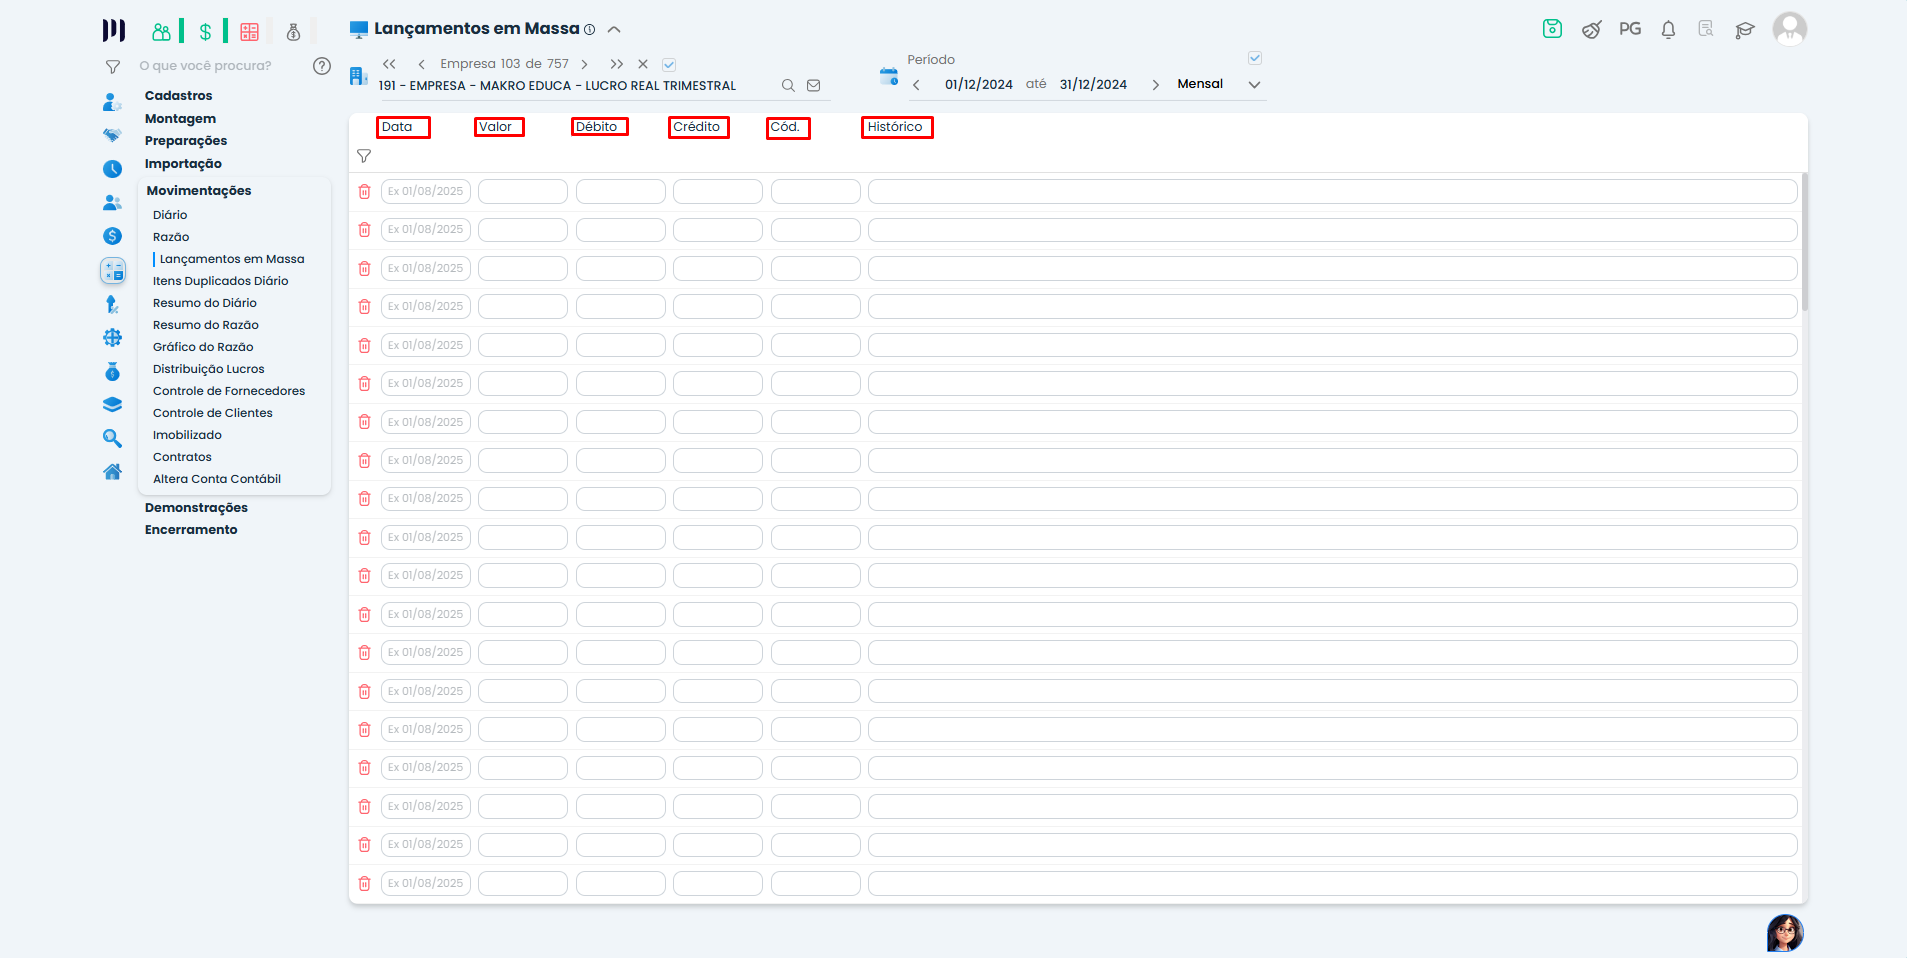Click the cleaning brush icon in header
1907x958 pixels.
[x=1591, y=30]
